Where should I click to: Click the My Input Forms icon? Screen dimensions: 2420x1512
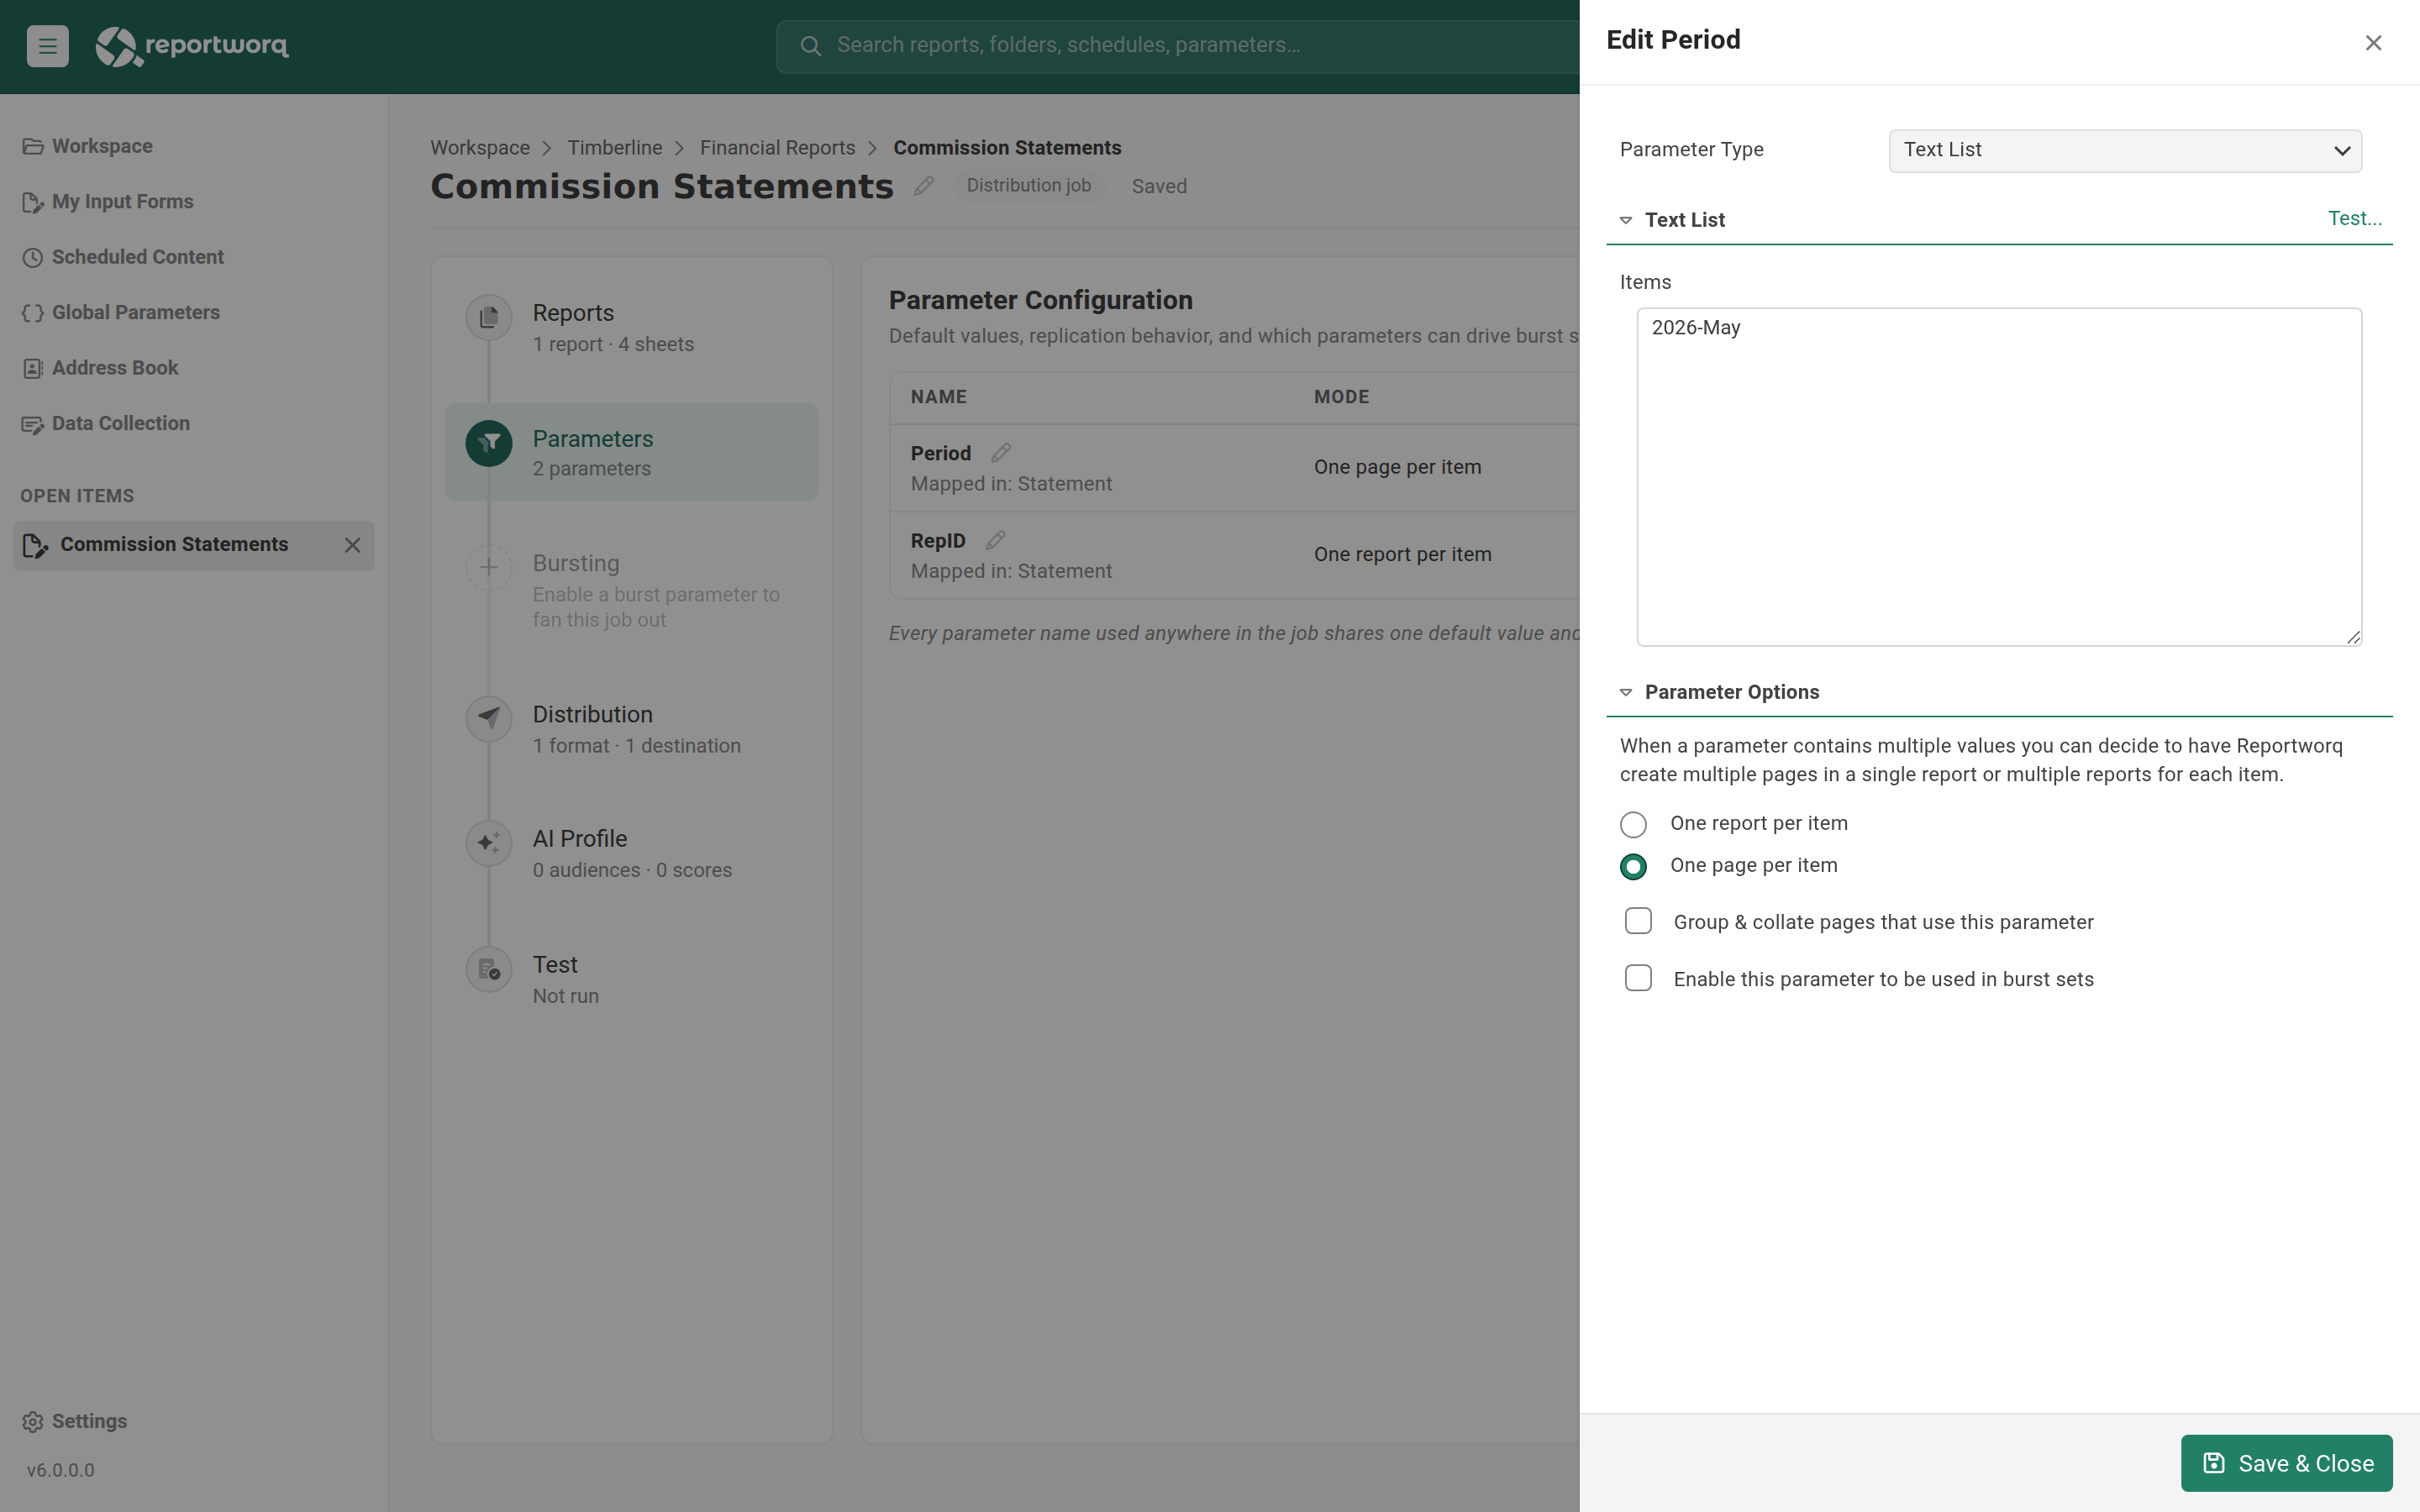(32, 202)
